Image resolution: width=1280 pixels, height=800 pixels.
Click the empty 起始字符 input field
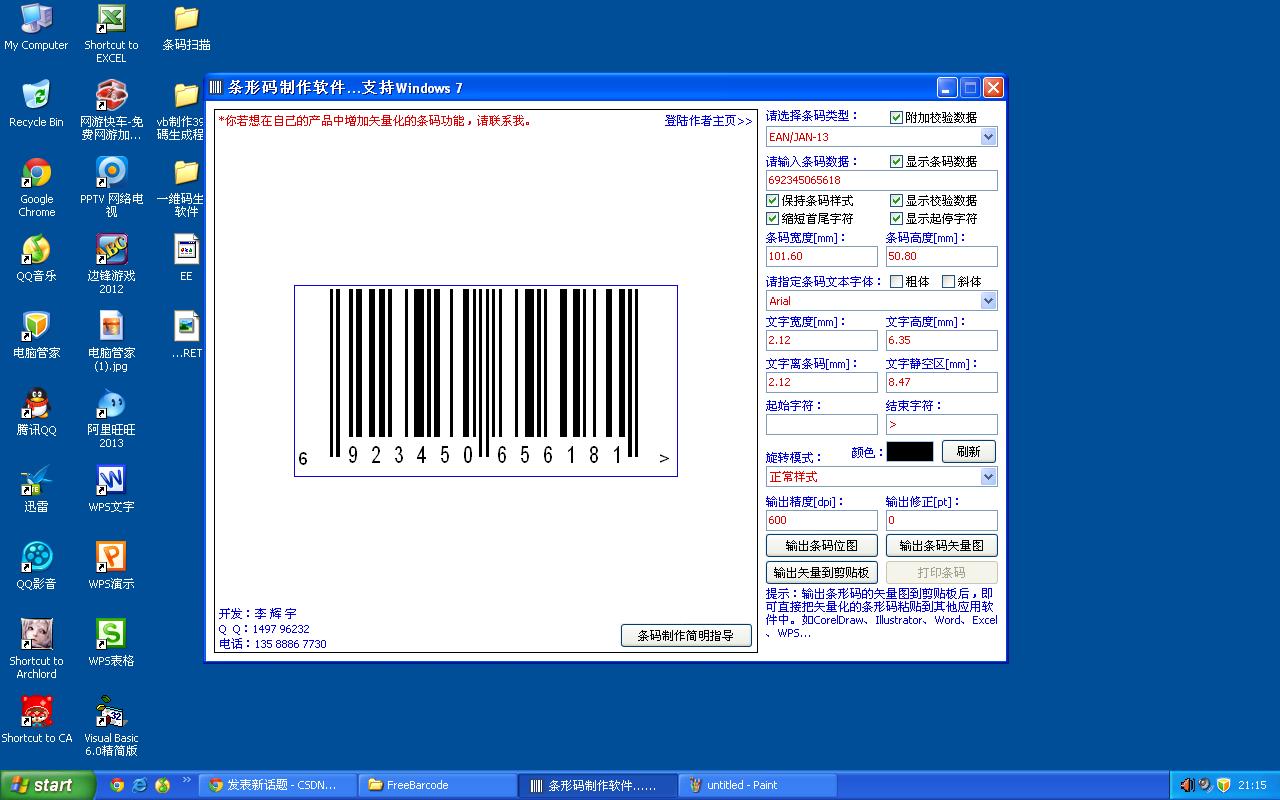[822, 424]
